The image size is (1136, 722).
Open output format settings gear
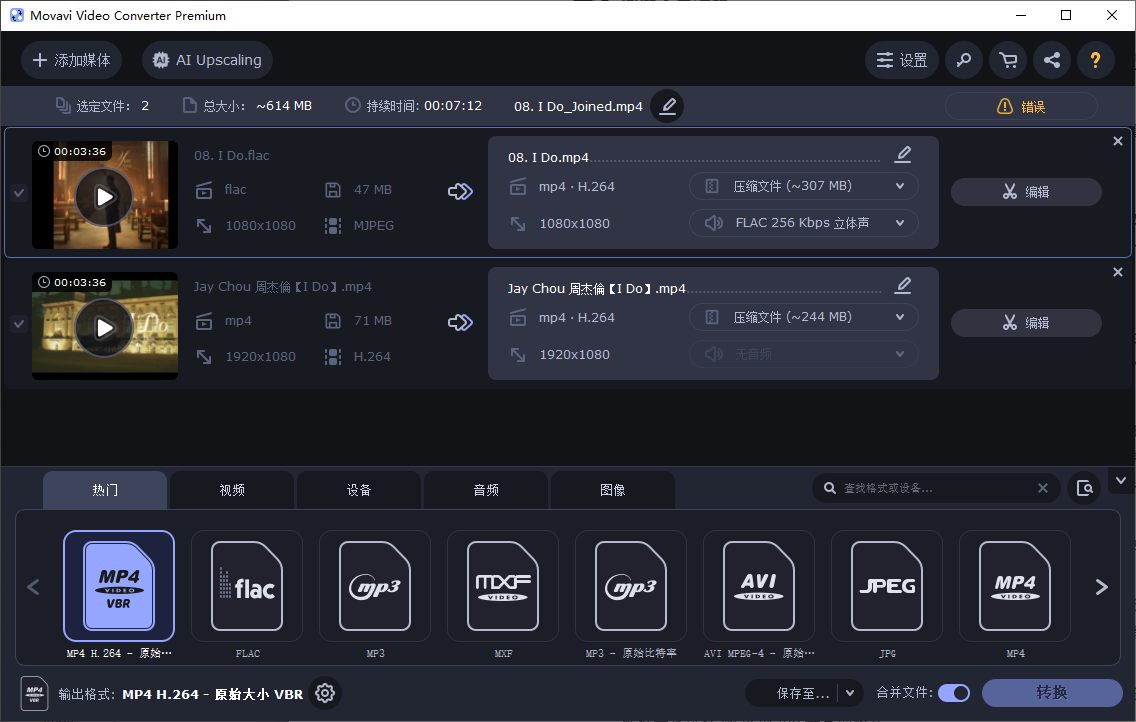point(324,692)
